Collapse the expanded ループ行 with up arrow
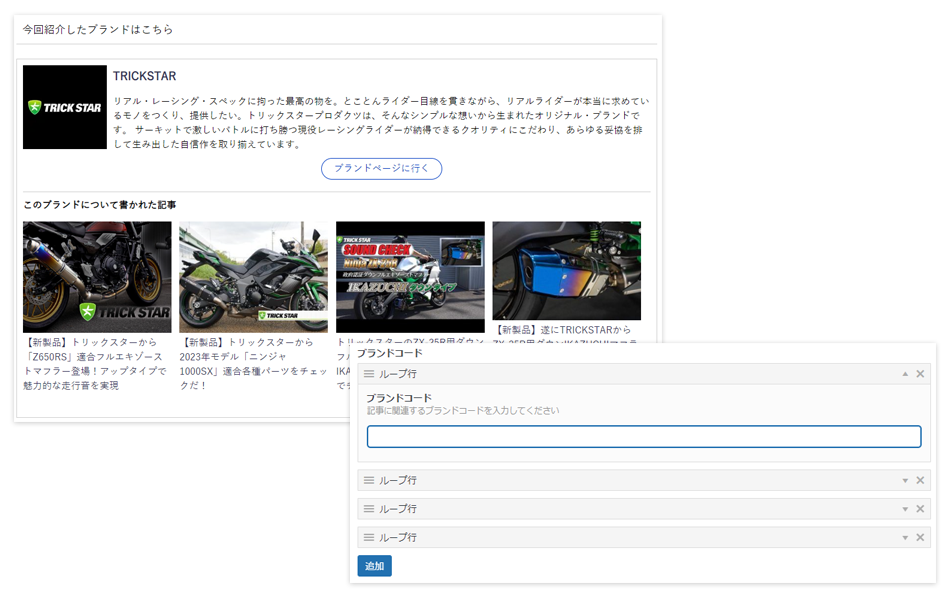950x600 pixels. pyautogui.click(x=905, y=374)
